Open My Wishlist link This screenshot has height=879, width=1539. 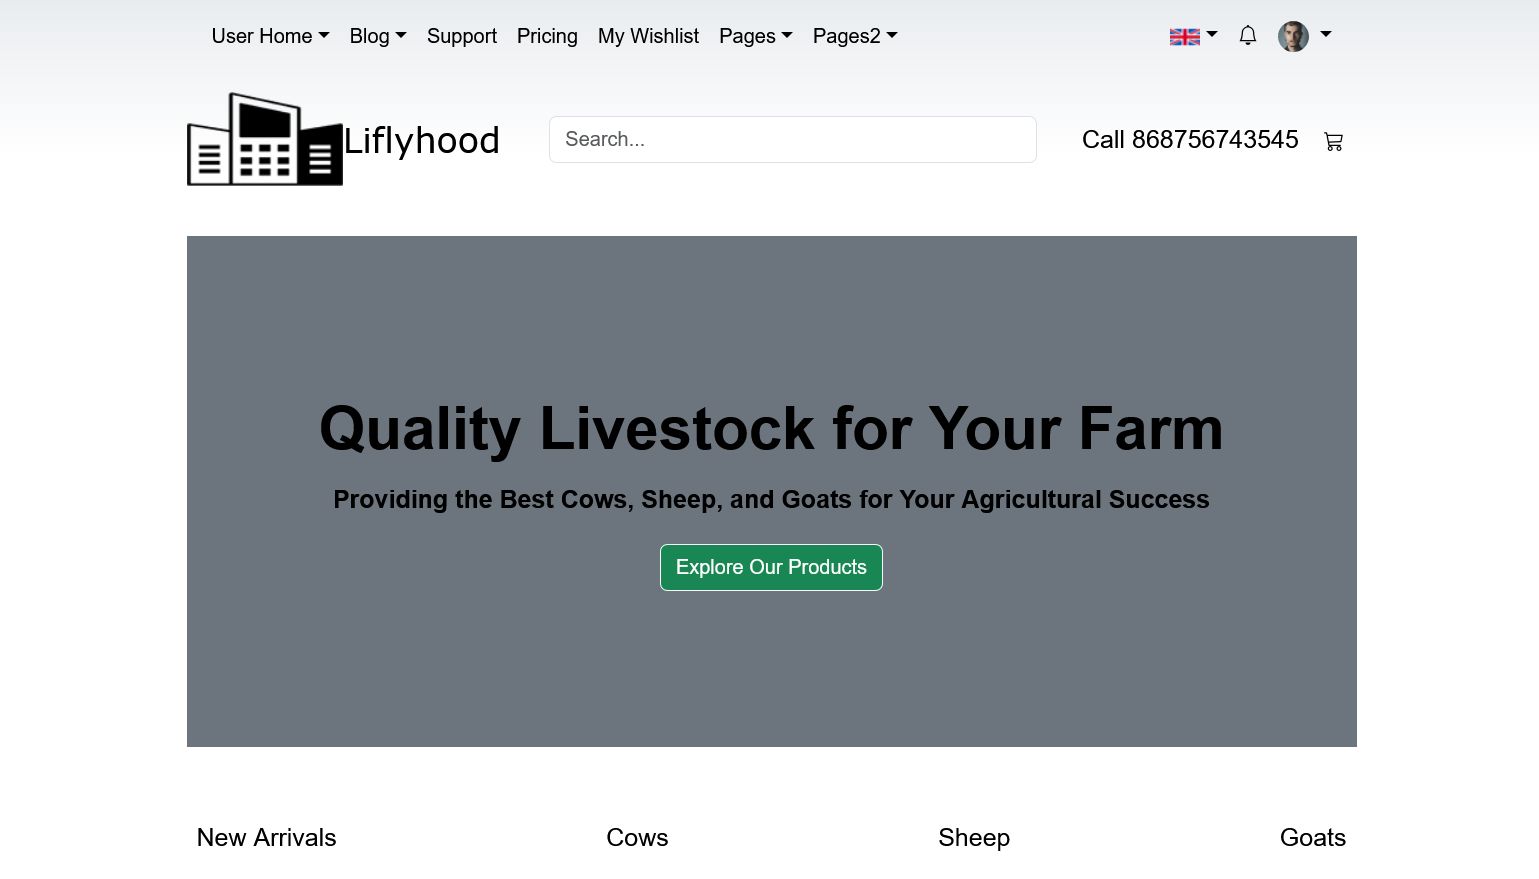point(648,36)
